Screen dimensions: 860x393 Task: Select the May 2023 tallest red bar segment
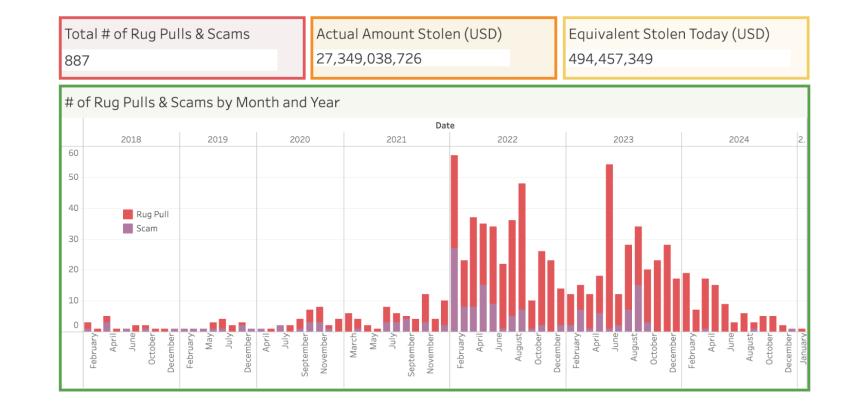pyautogui.click(x=609, y=246)
